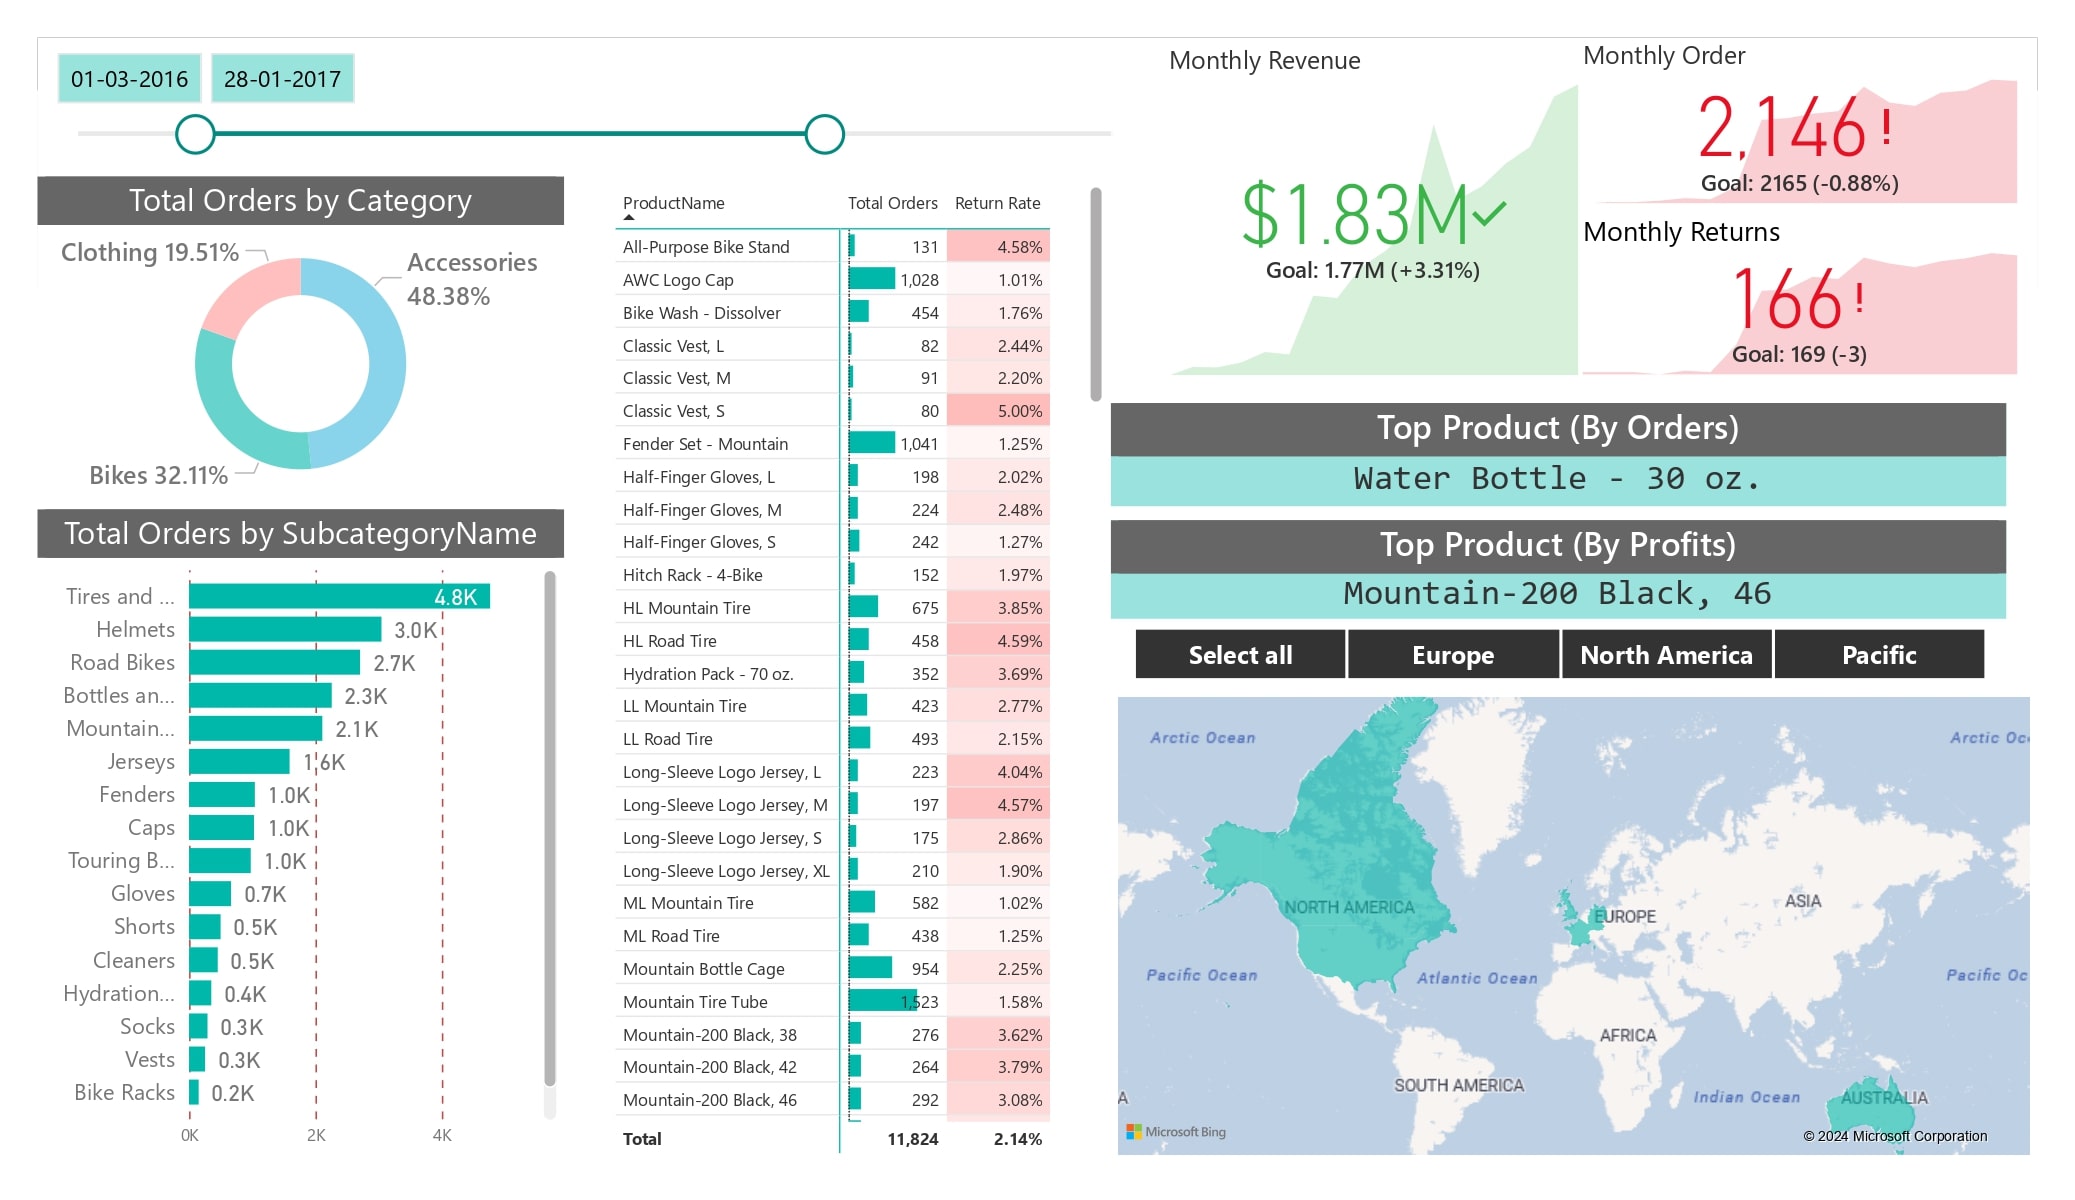Select the Mountain-200 Black, 46 table row
2075x1200 pixels.
point(832,1100)
